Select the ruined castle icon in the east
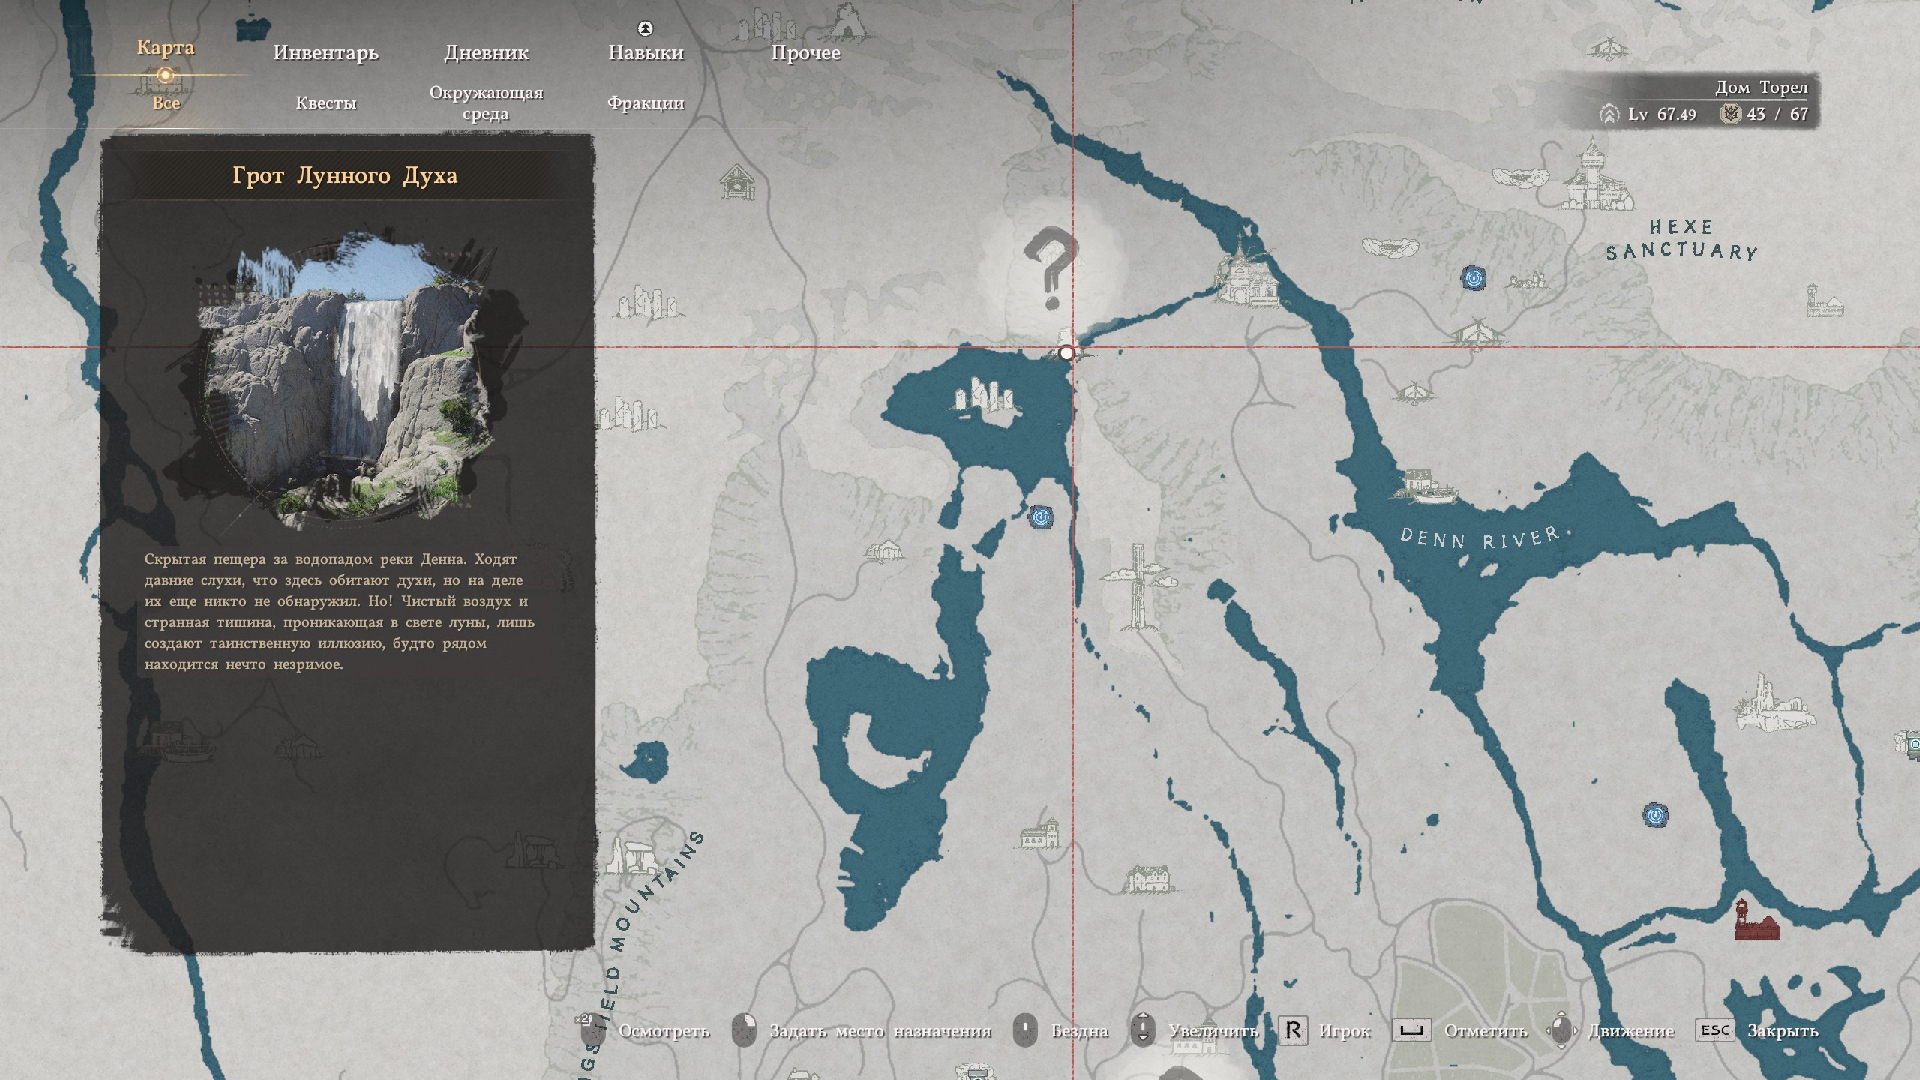Viewport: 1920px width, 1080px height. 1773,703
